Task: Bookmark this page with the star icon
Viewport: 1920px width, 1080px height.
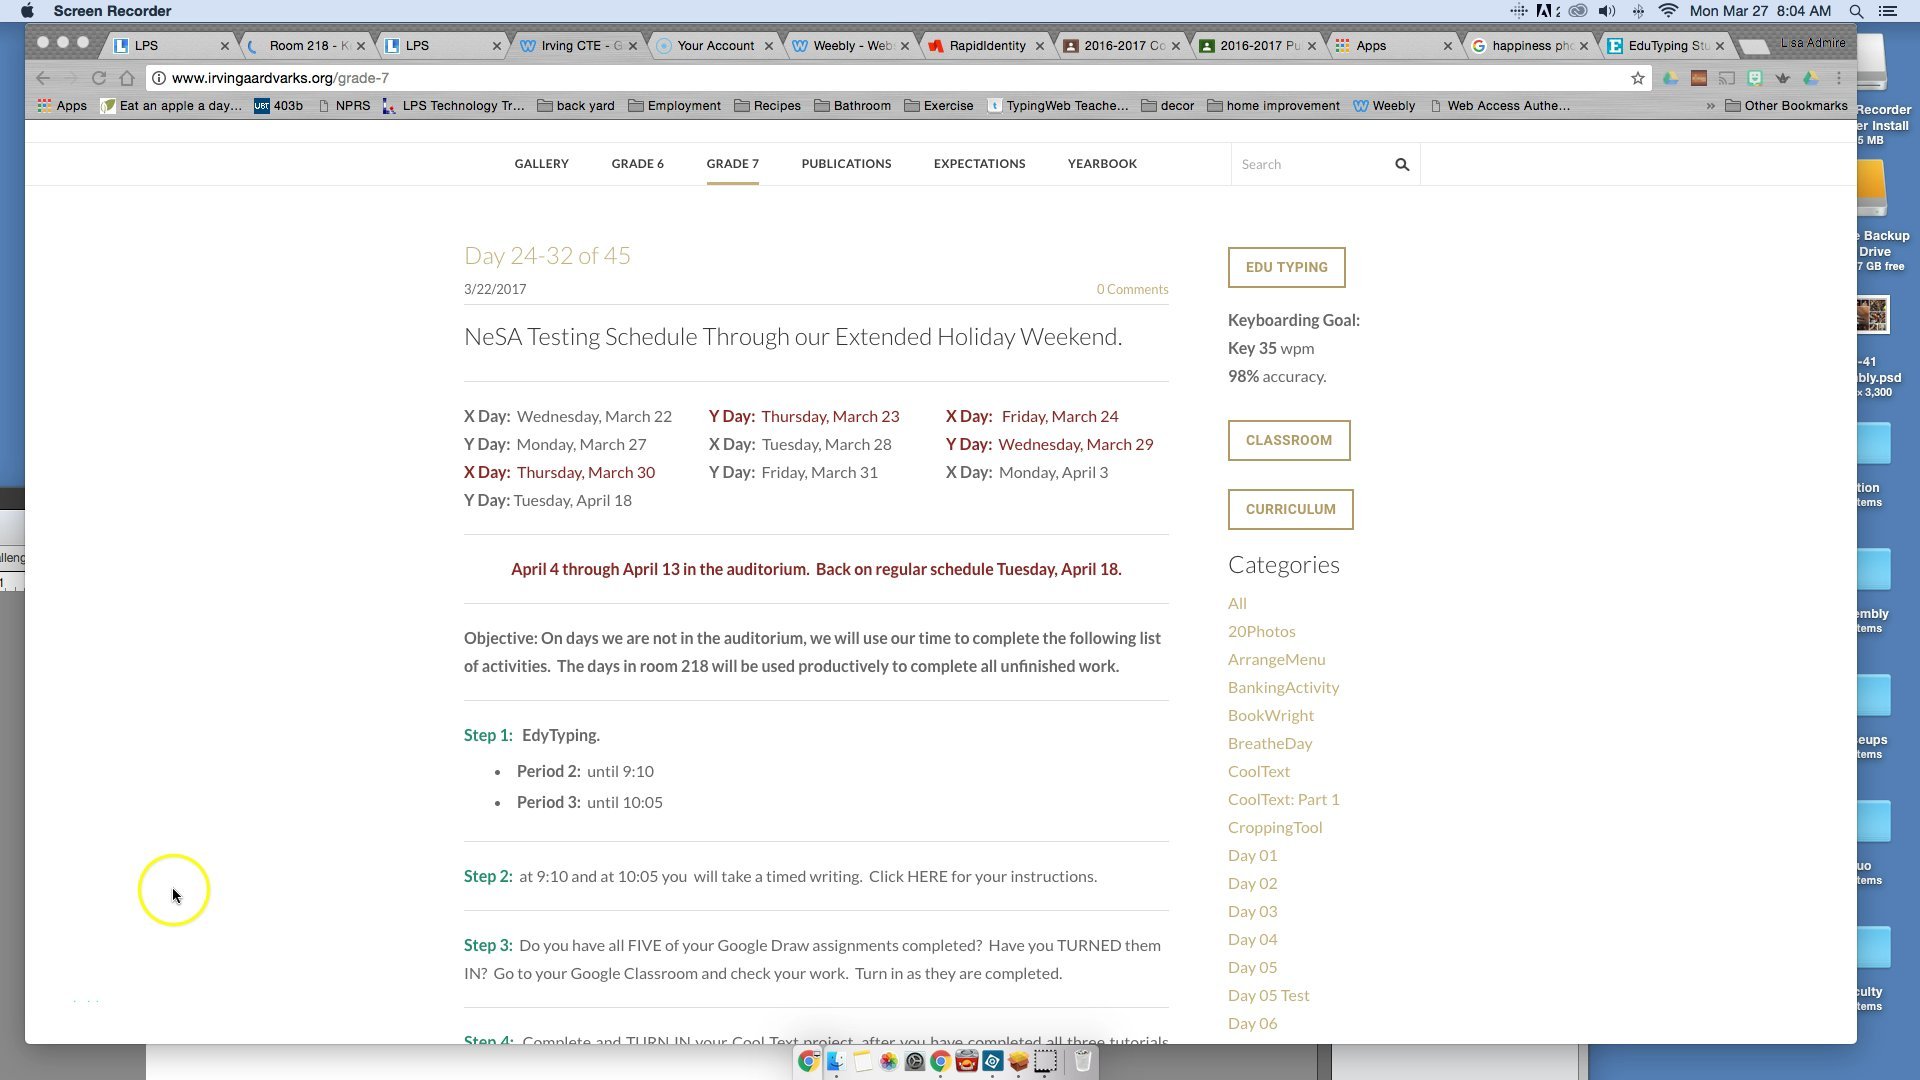Action: 1637,78
